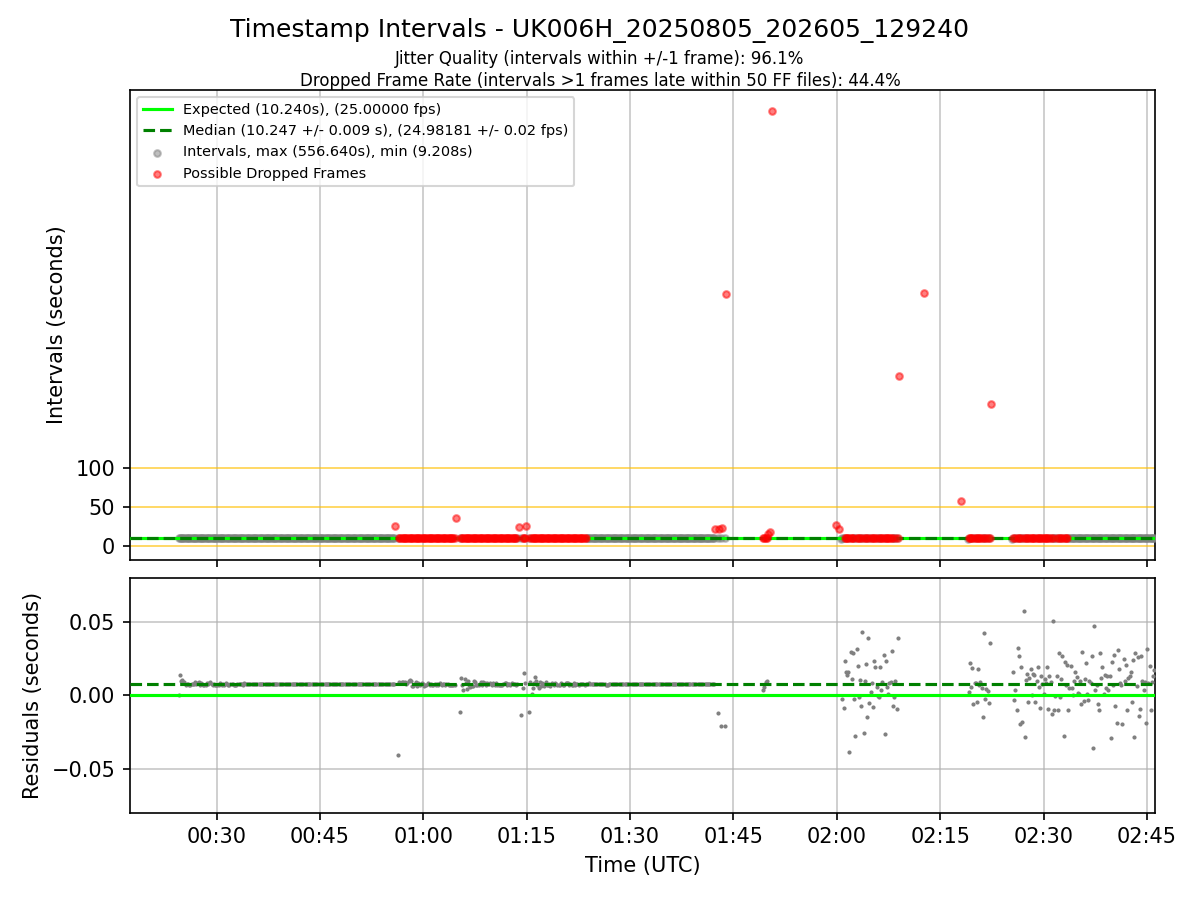1200x900 pixels.
Task: Click the 02:00 time tick label
Action: 837,835
